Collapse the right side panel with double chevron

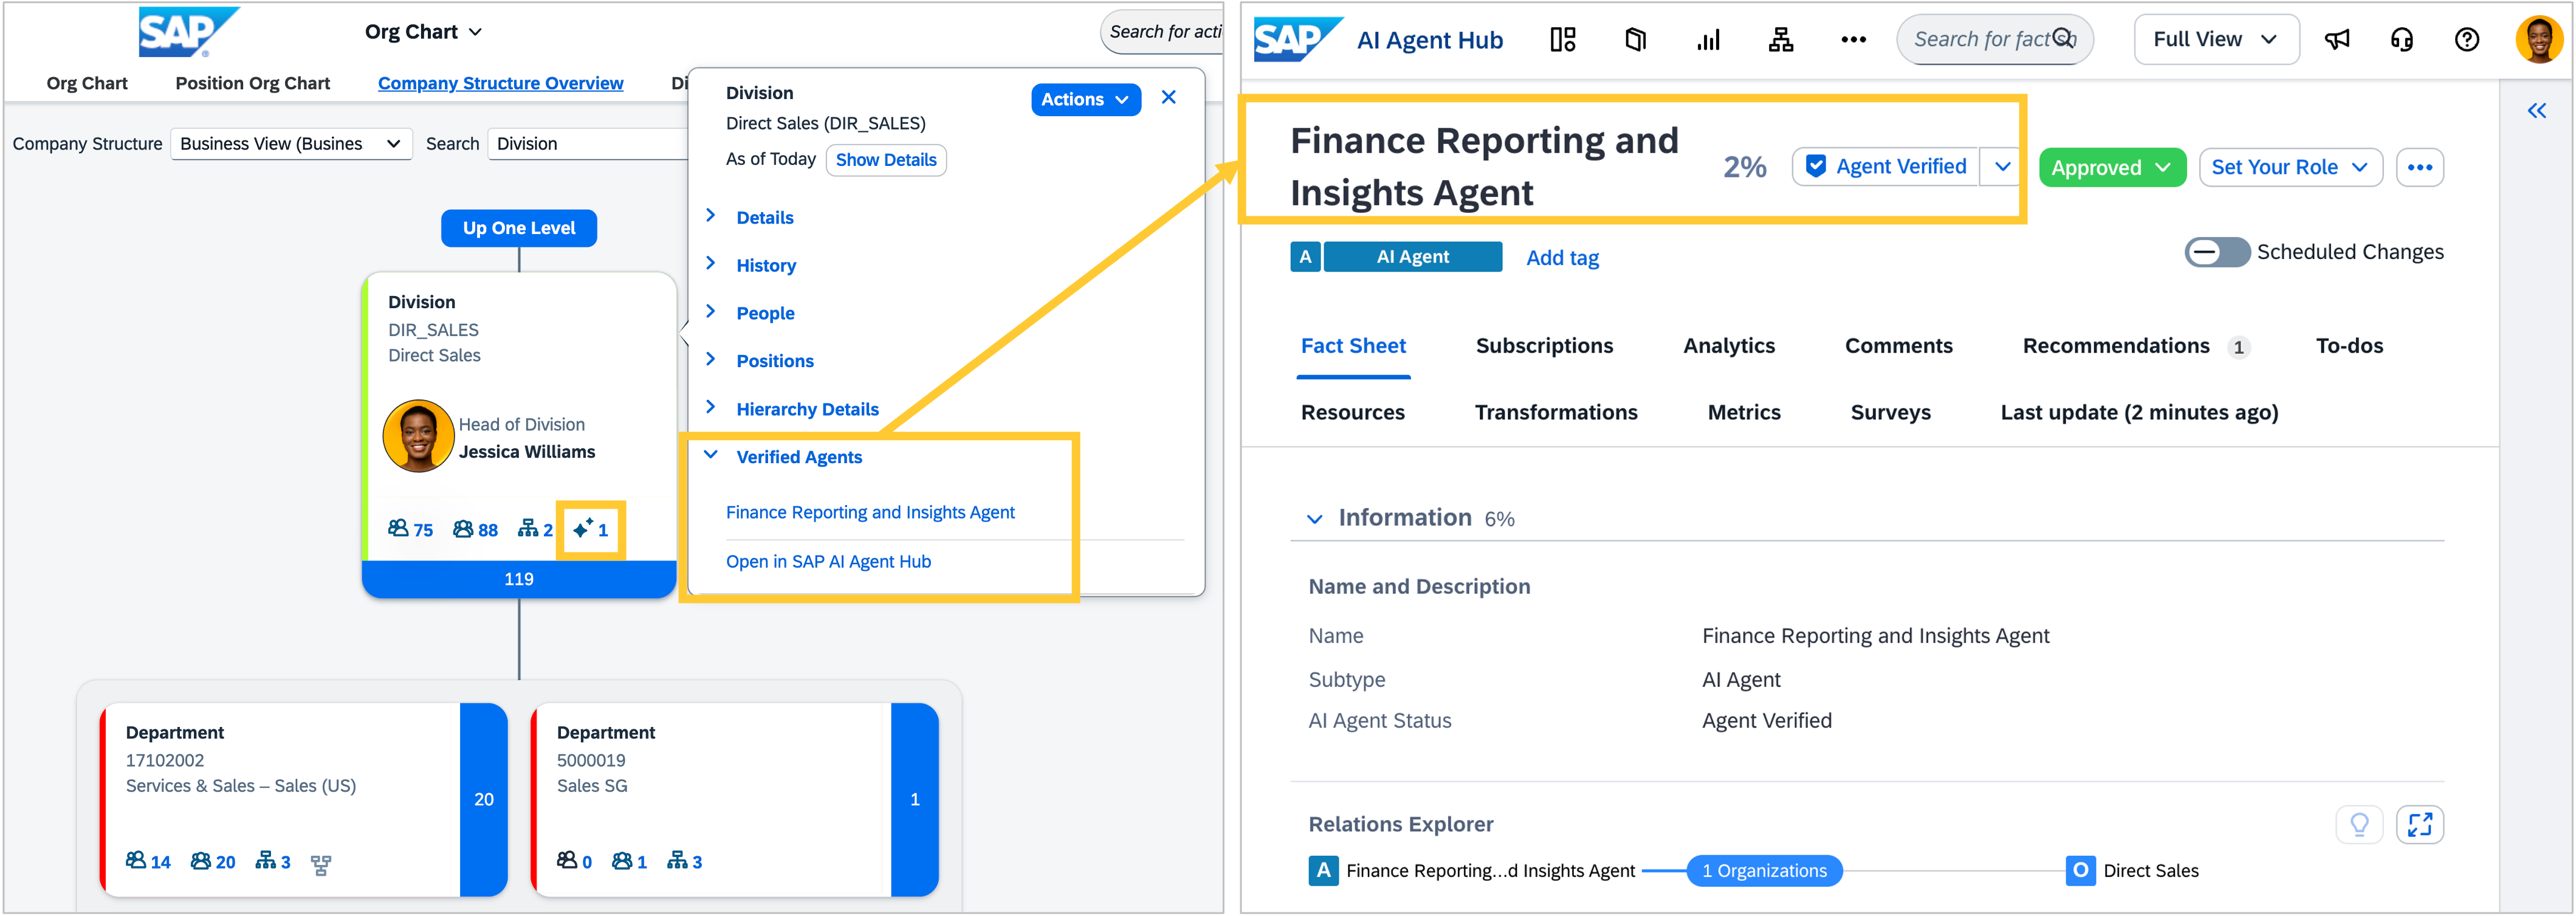tap(2536, 111)
